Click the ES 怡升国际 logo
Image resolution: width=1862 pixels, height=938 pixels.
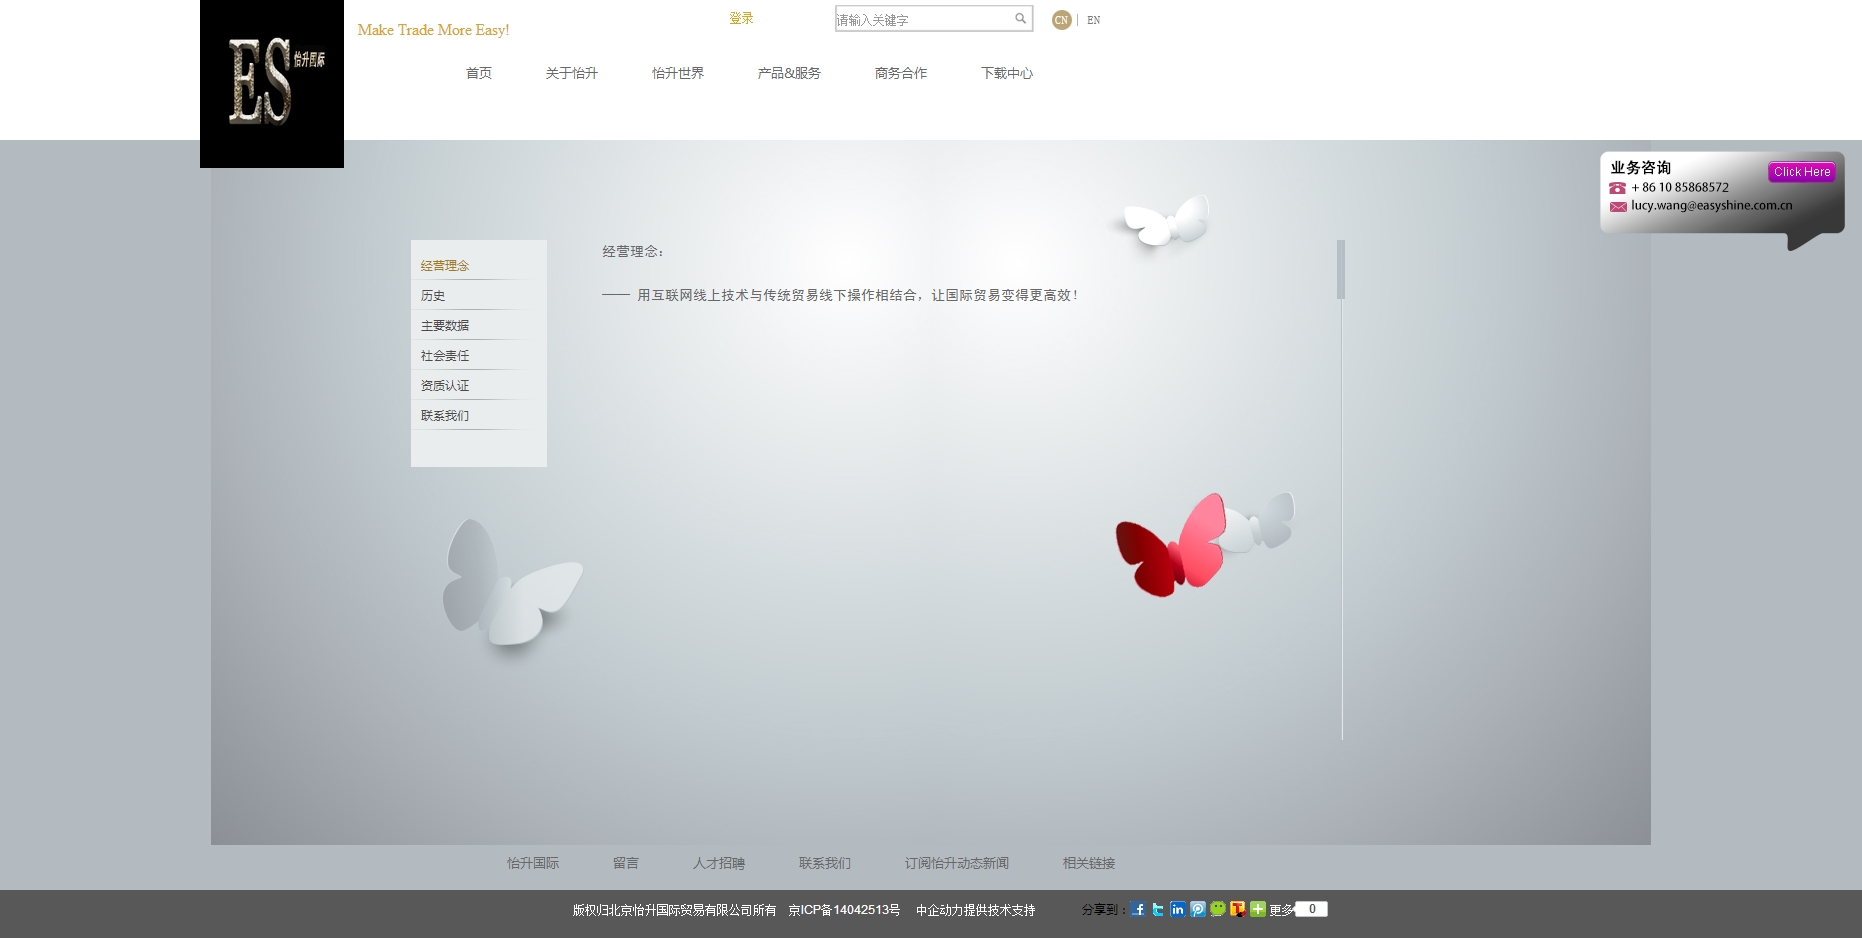(272, 84)
